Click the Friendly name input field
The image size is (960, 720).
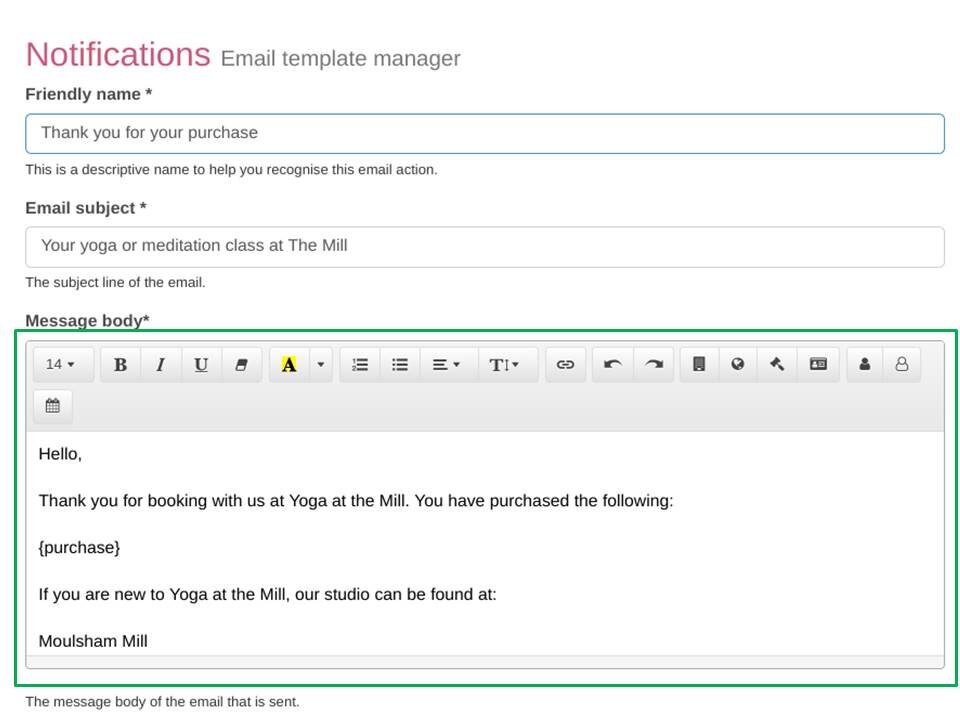(x=485, y=133)
